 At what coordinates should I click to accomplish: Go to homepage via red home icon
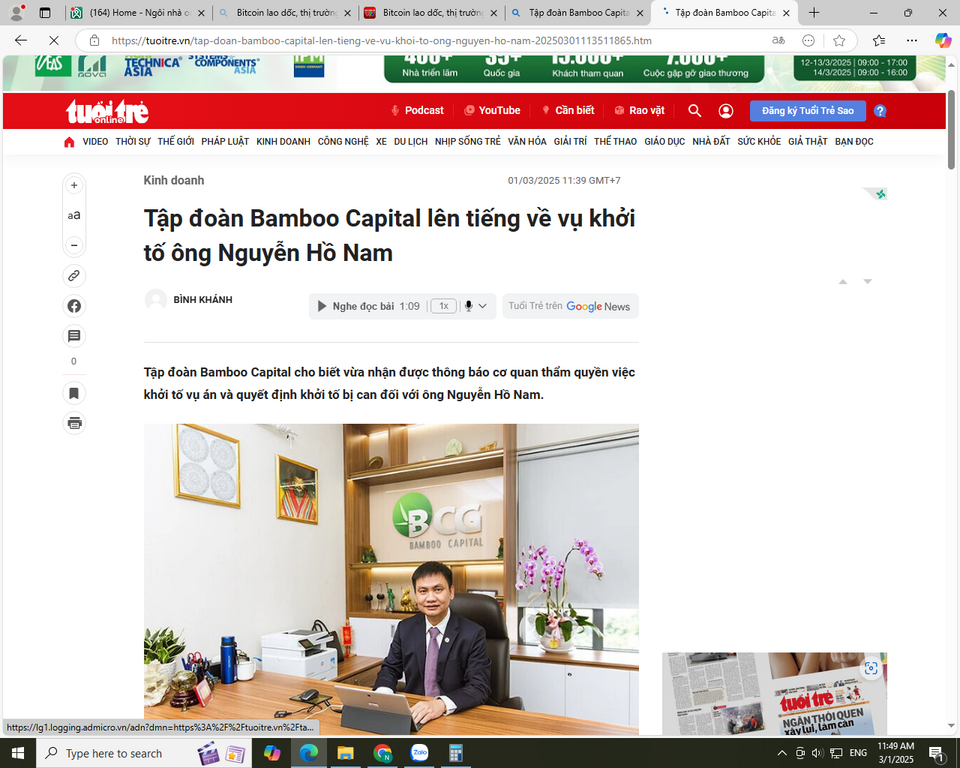[69, 142]
